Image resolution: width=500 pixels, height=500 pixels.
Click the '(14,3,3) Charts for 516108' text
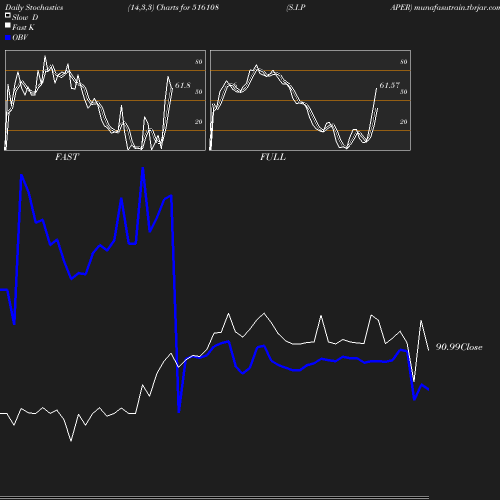[173, 8]
